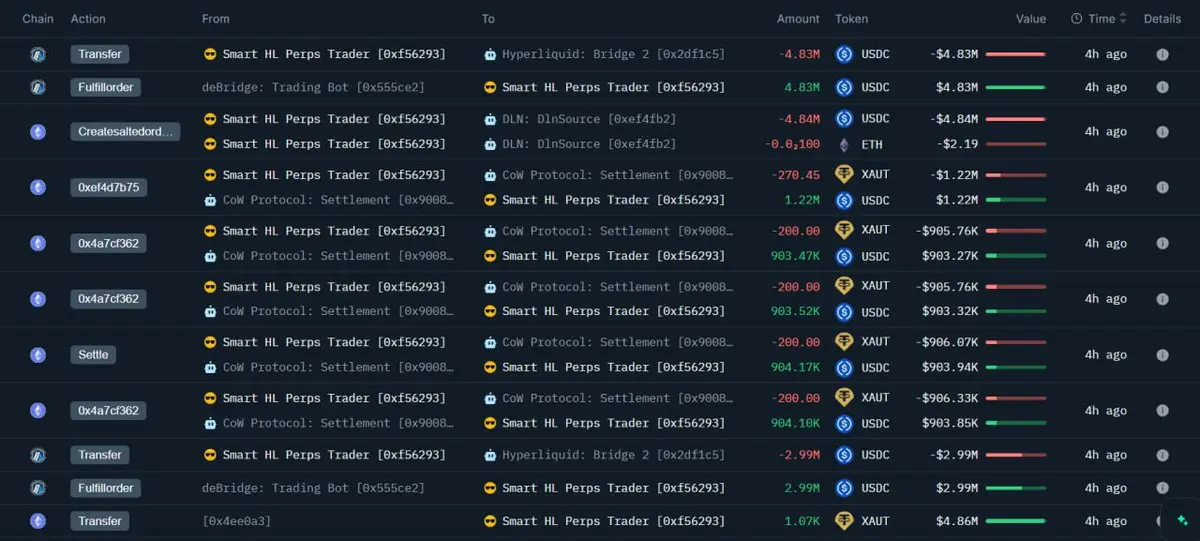
Task: Open details icon for Settle row
Action: pos(1162,354)
